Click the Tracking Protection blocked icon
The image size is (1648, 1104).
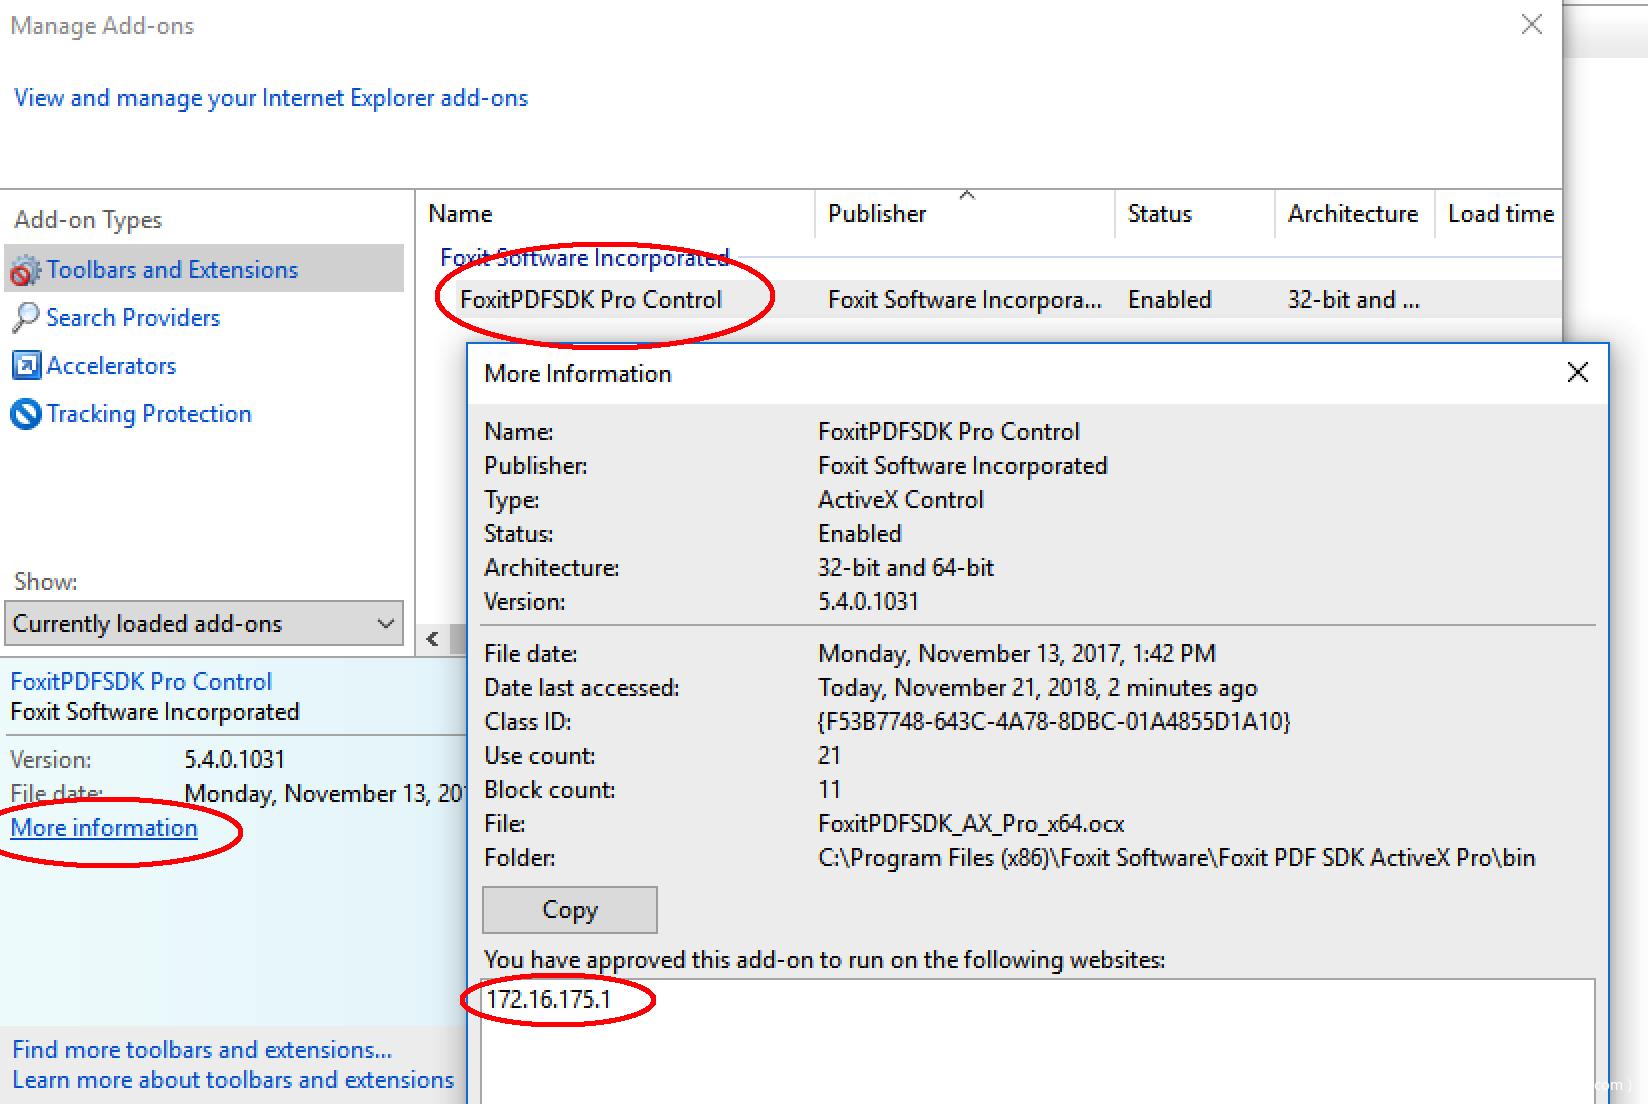click(x=26, y=414)
